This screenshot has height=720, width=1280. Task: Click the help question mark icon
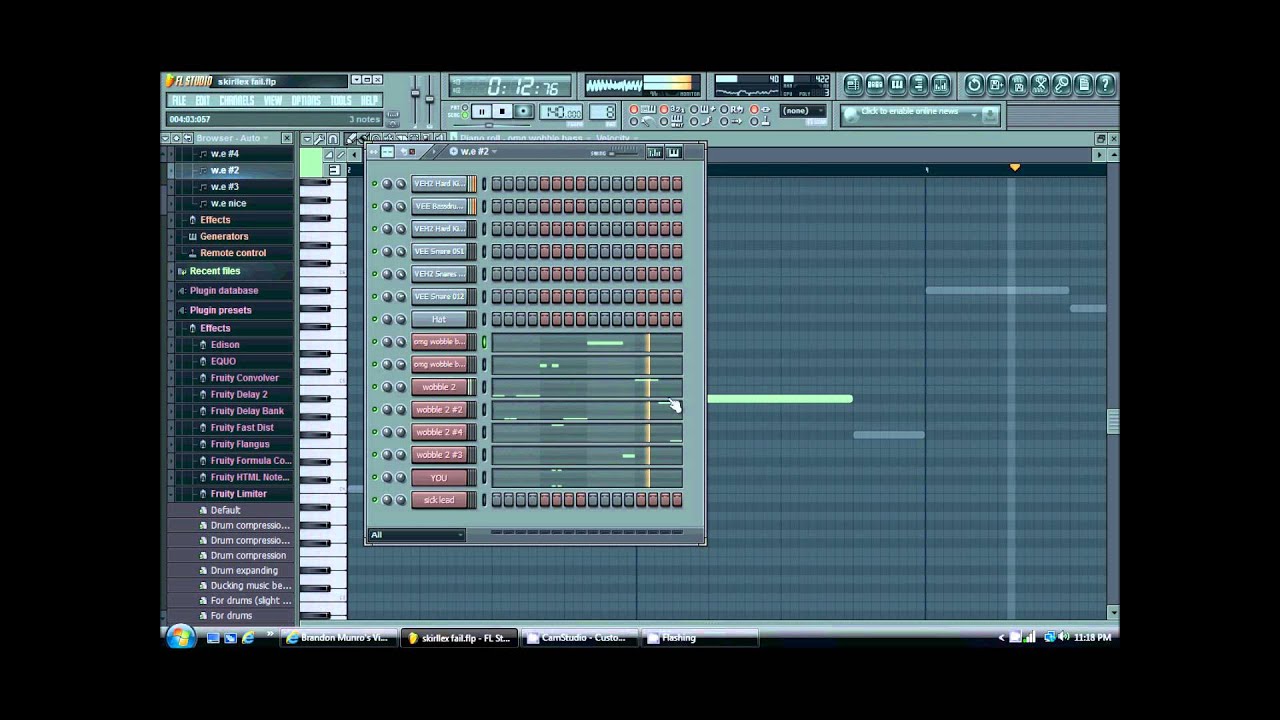click(x=1106, y=84)
